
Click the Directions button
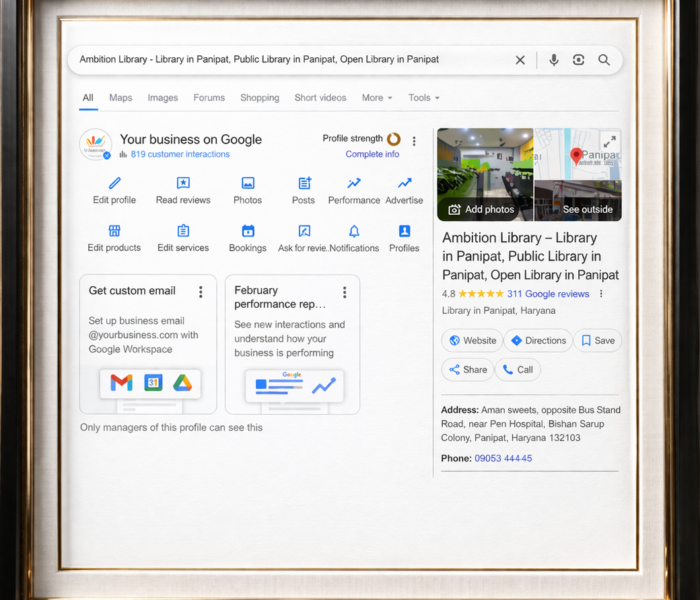[538, 340]
